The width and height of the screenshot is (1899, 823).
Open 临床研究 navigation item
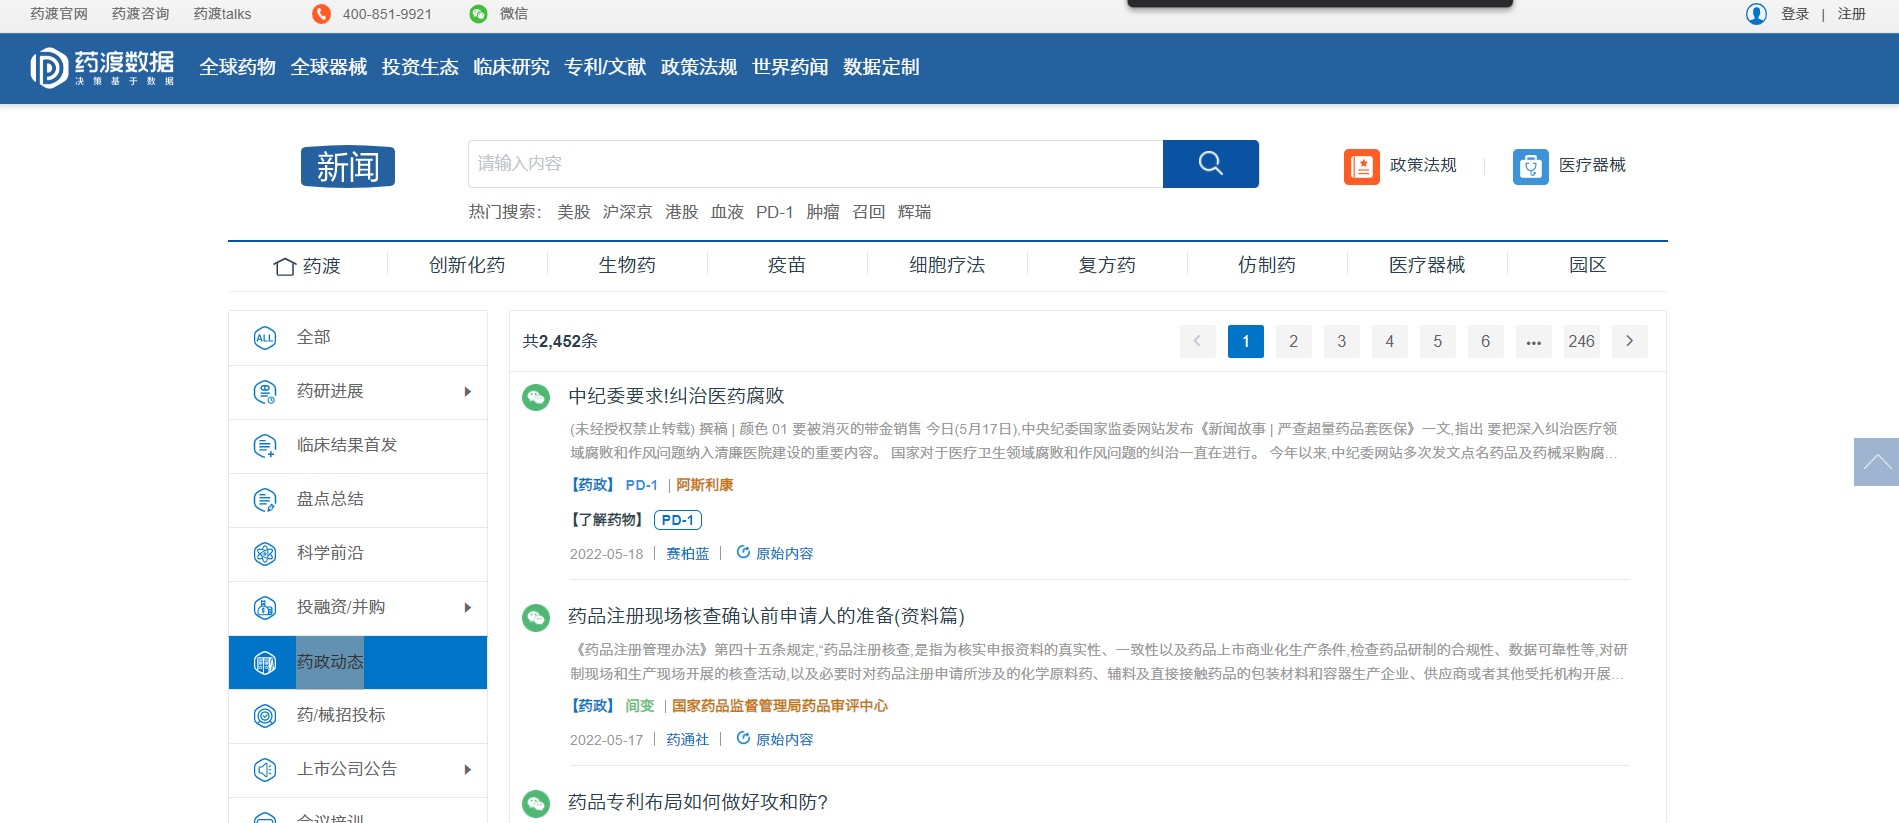pos(511,67)
